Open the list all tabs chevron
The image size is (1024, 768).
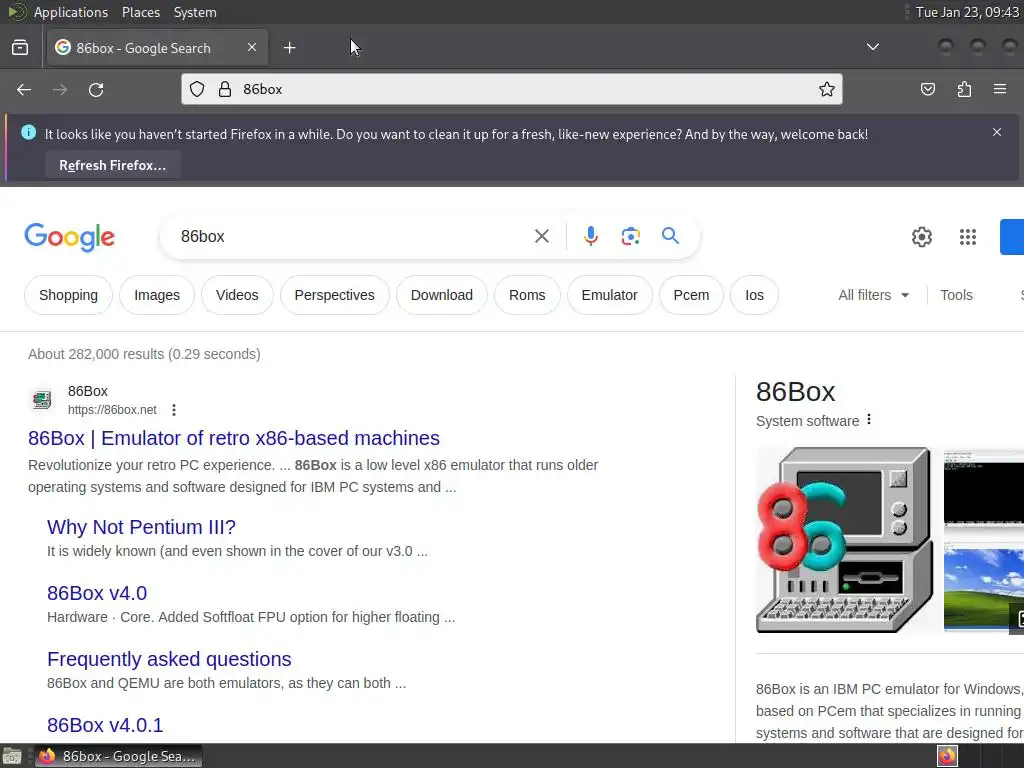pos(872,47)
